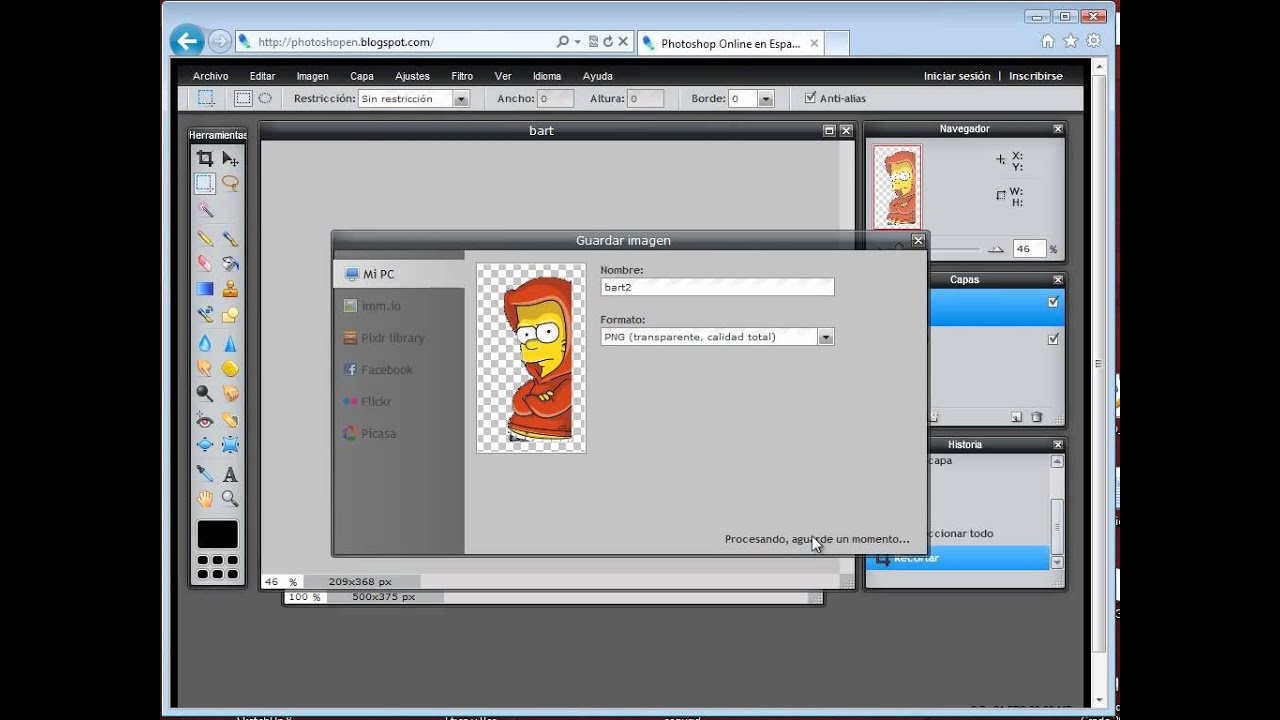This screenshot has height=720, width=1280.
Task: Select the Smudge finger tool
Action: (x=205, y=368)
